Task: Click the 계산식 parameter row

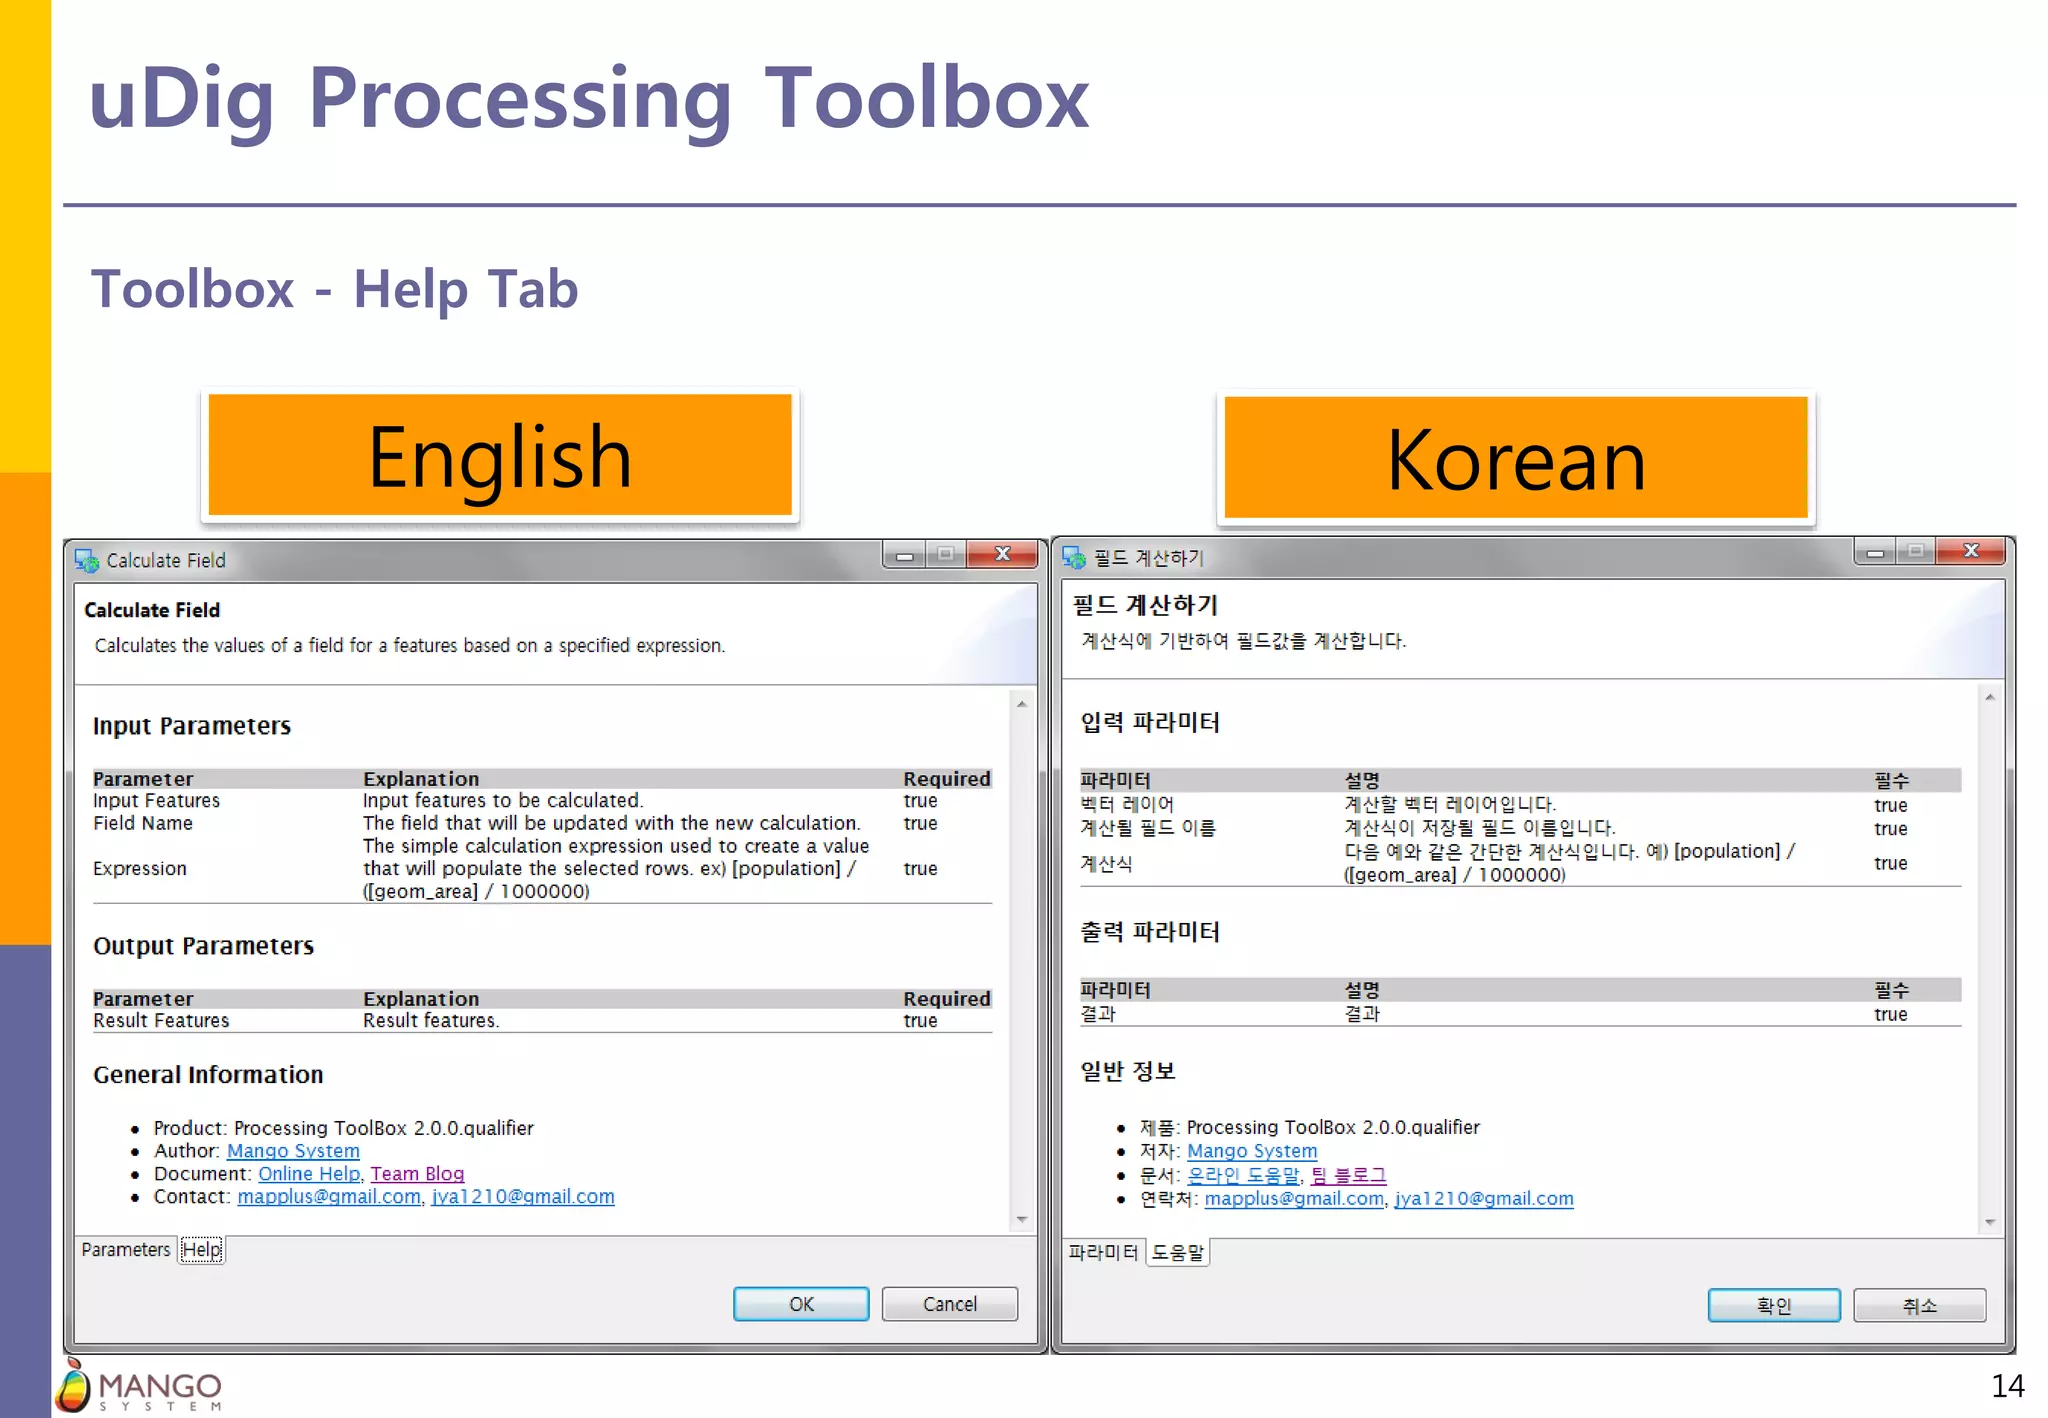Action: (1520, 863)
